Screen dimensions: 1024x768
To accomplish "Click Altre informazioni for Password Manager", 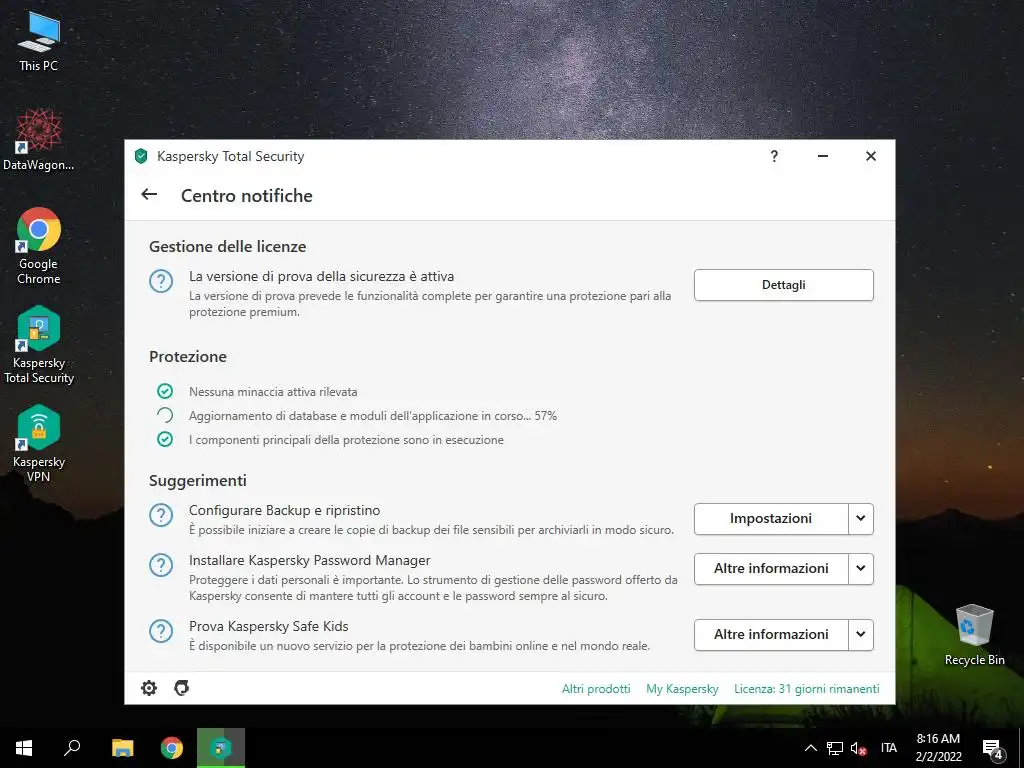I will (x=771, y=568).
